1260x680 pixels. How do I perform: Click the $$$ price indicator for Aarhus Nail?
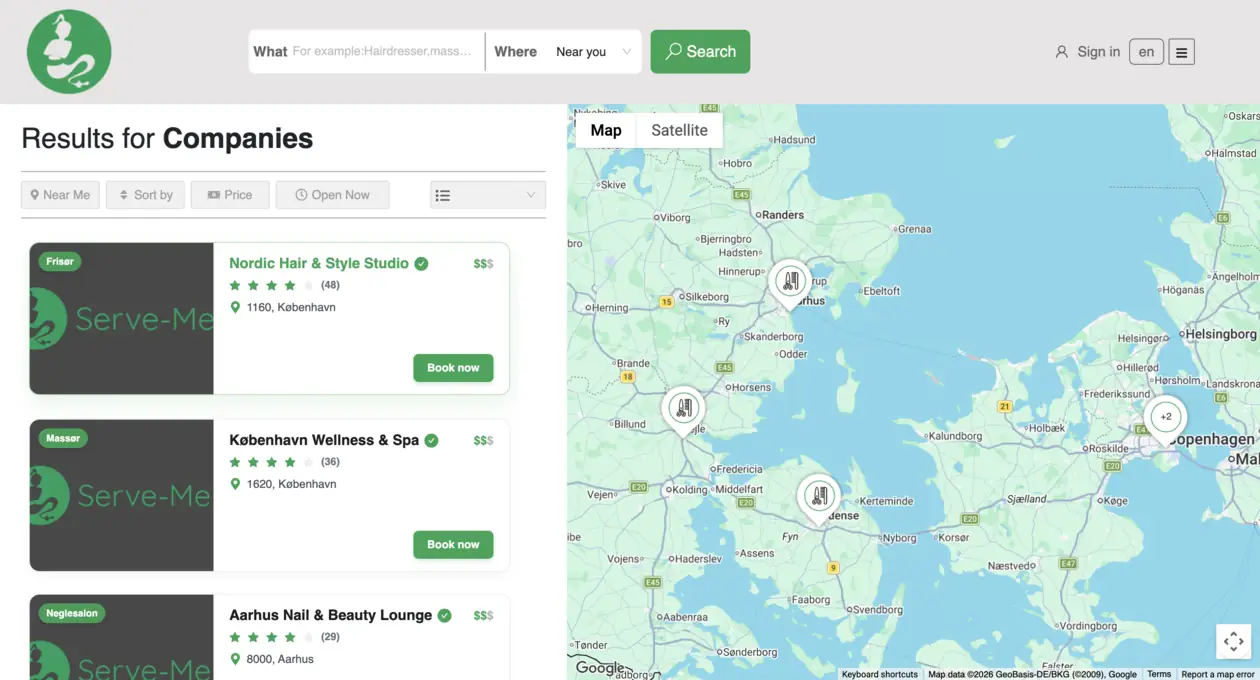pyautogui.click(x=483, y=615)
